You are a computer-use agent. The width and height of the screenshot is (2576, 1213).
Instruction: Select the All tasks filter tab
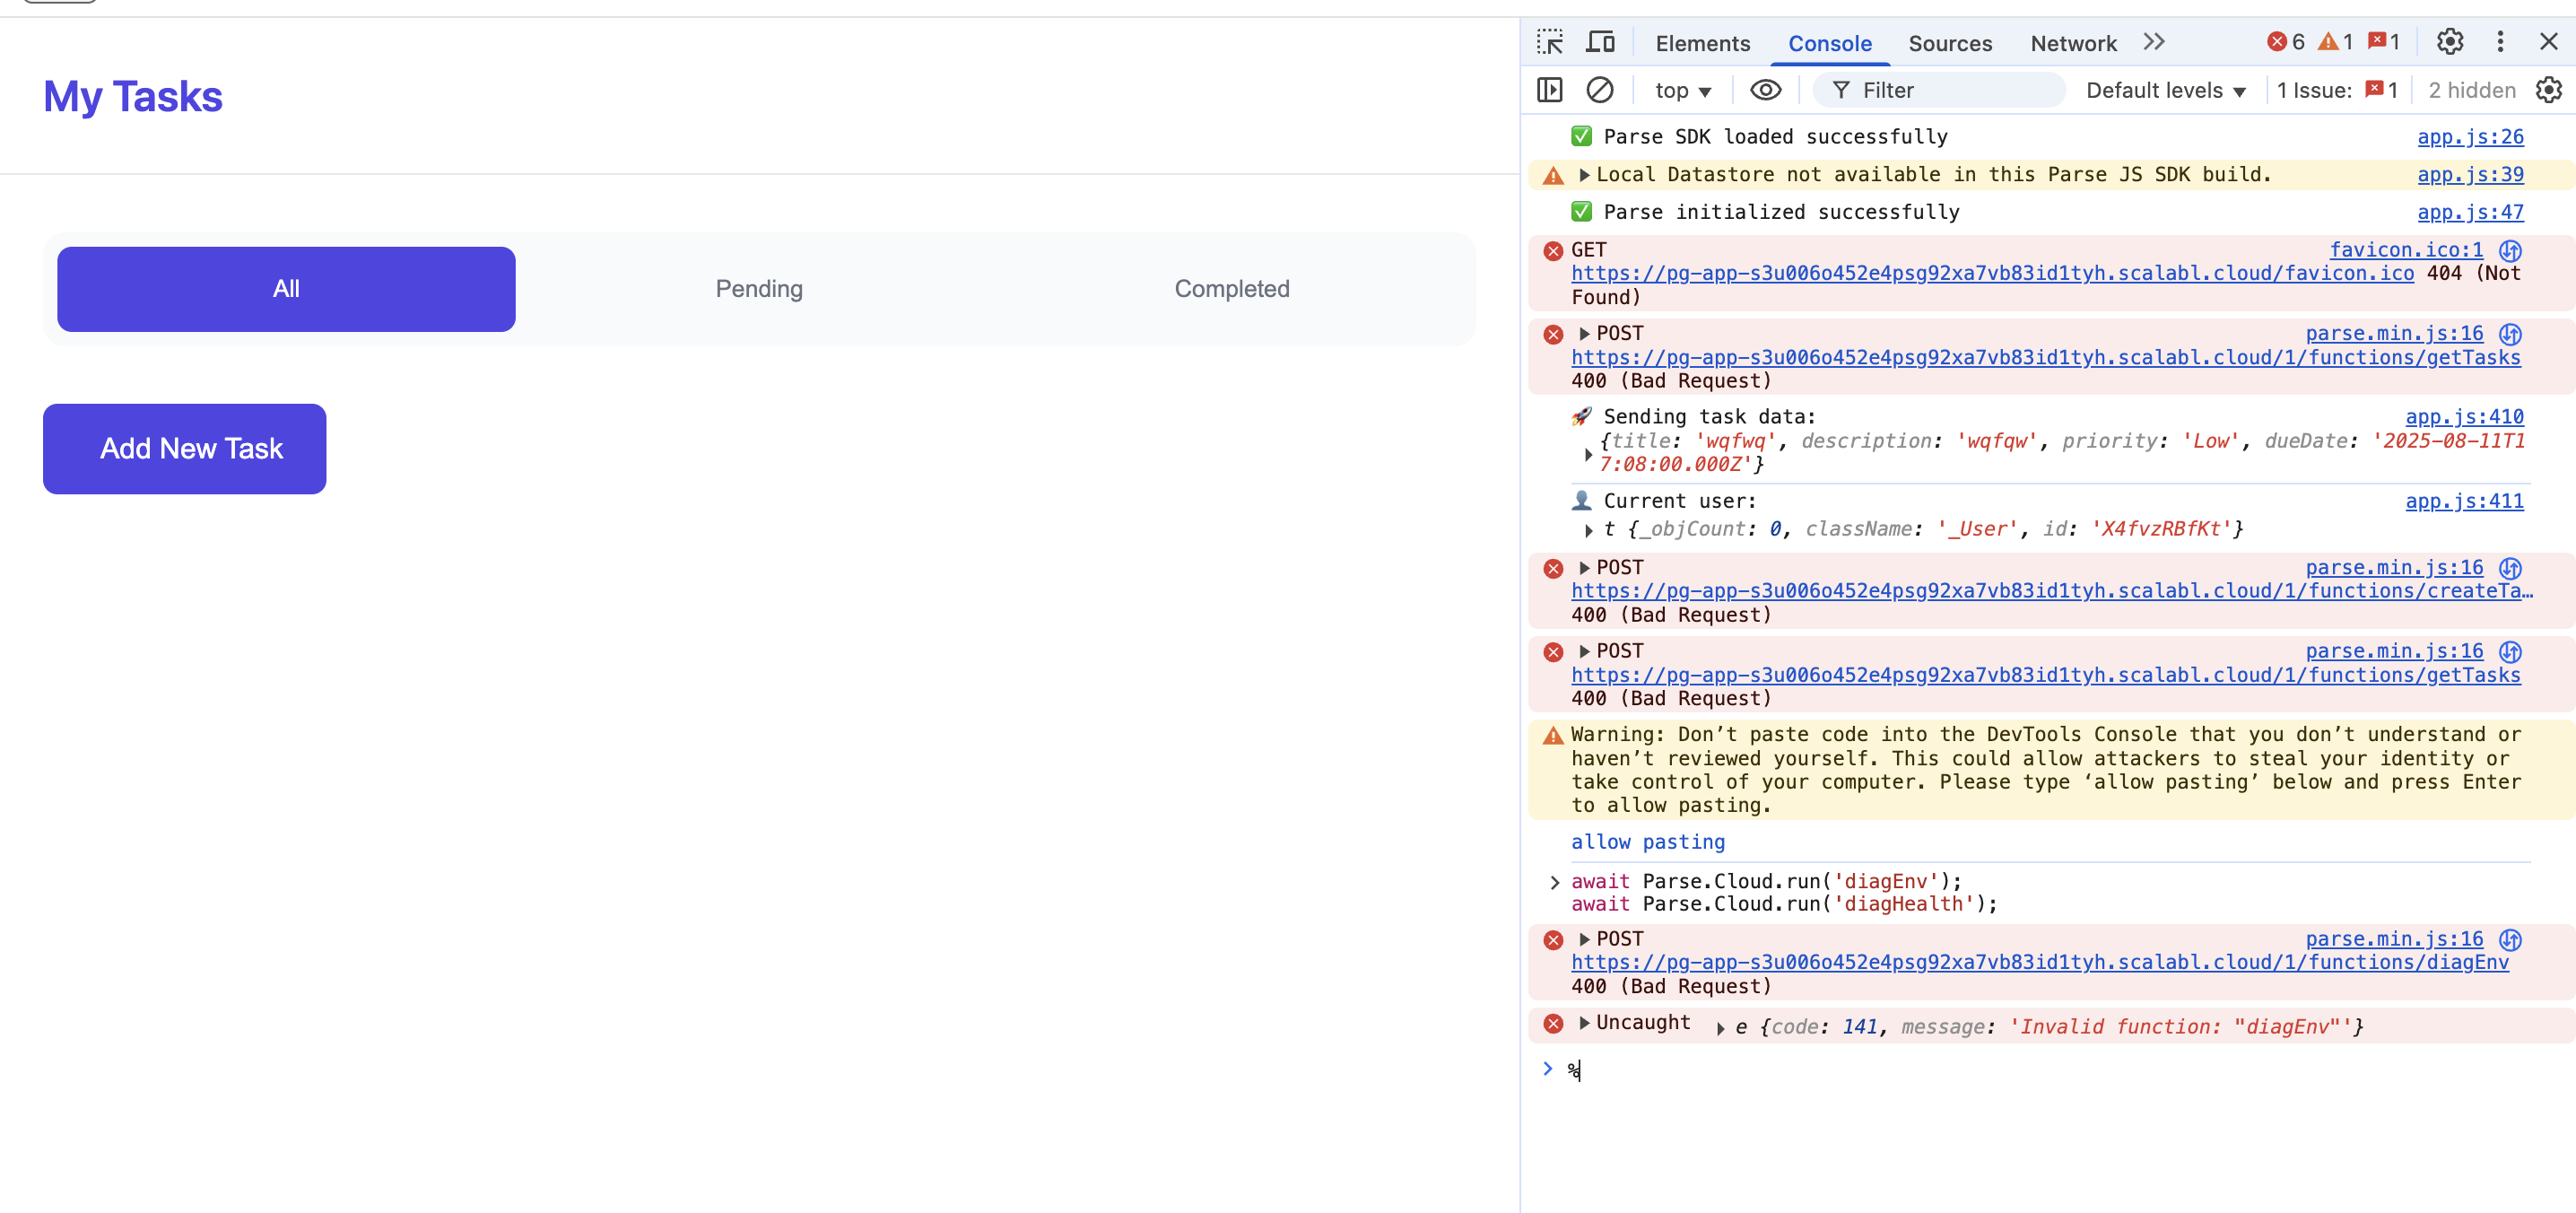286,289
